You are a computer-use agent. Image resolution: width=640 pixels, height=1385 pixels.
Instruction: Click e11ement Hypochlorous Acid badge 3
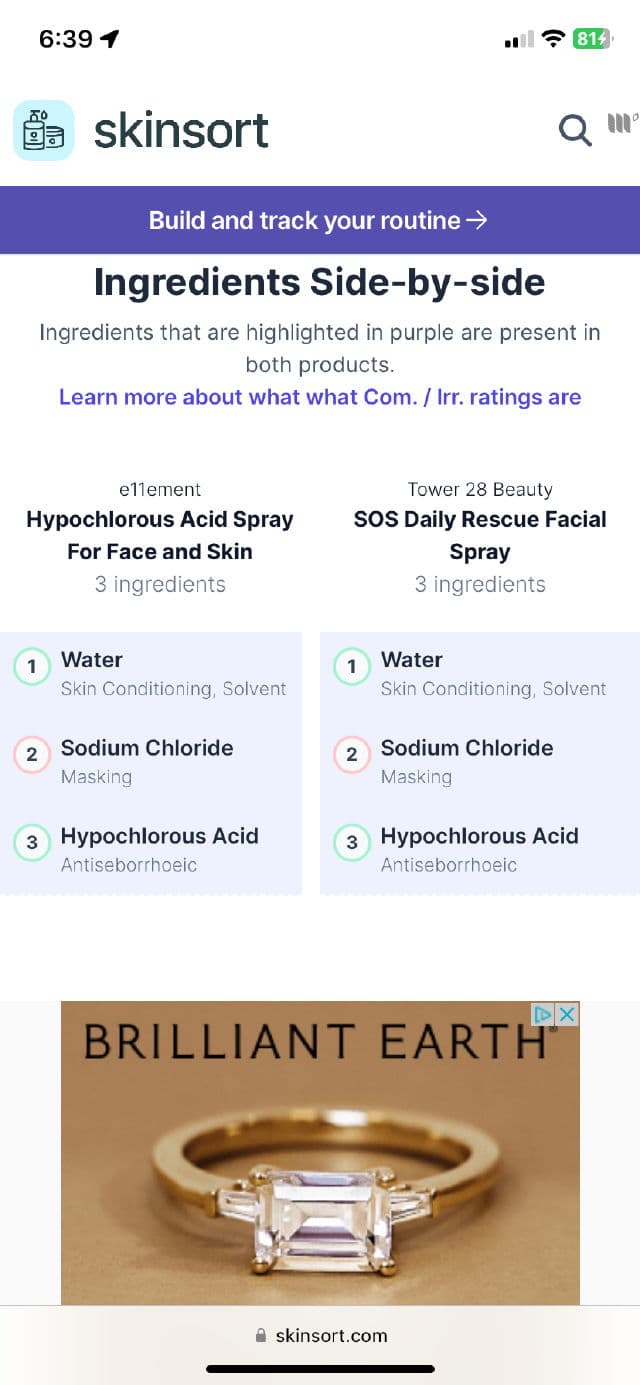pyautogui.click(x=32, y=843)
